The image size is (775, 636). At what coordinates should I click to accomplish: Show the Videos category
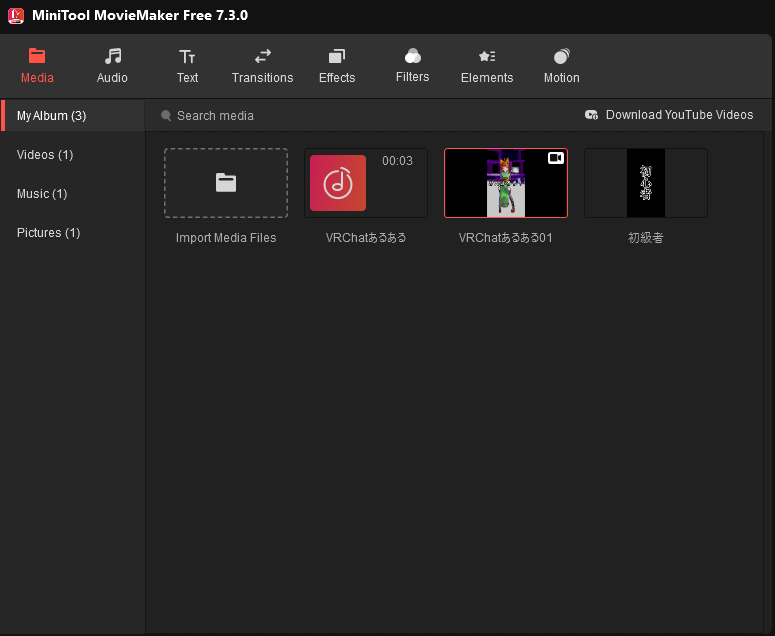tap(45, 155)
